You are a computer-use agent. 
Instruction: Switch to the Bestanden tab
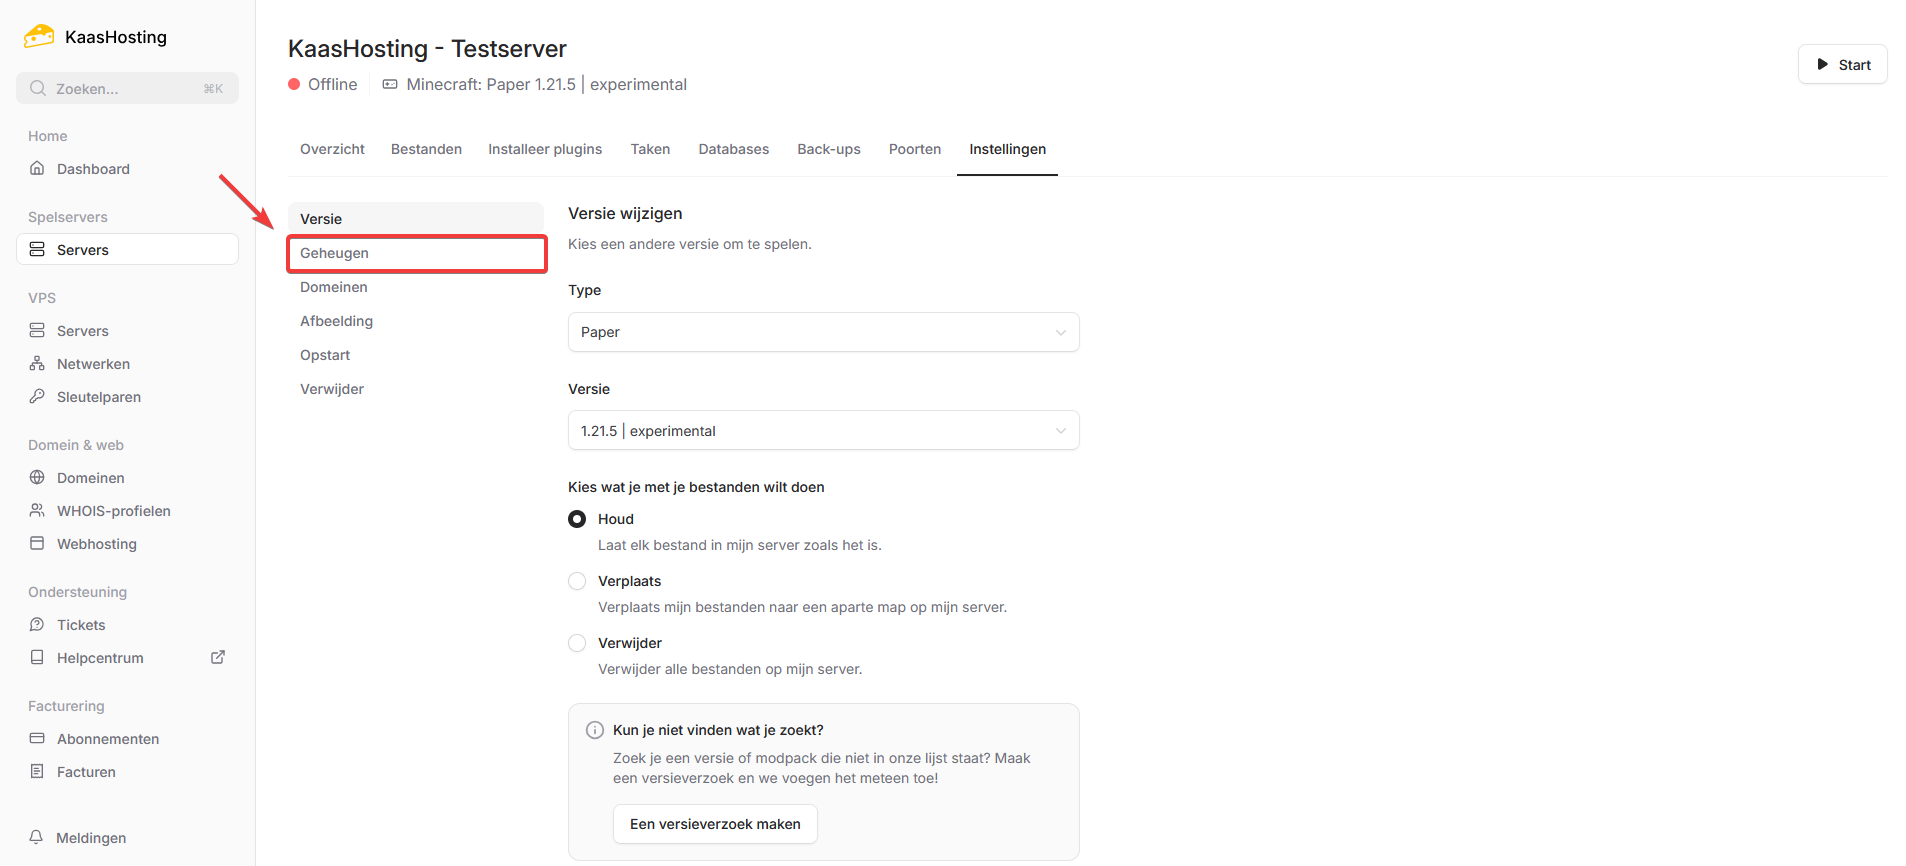426,149
